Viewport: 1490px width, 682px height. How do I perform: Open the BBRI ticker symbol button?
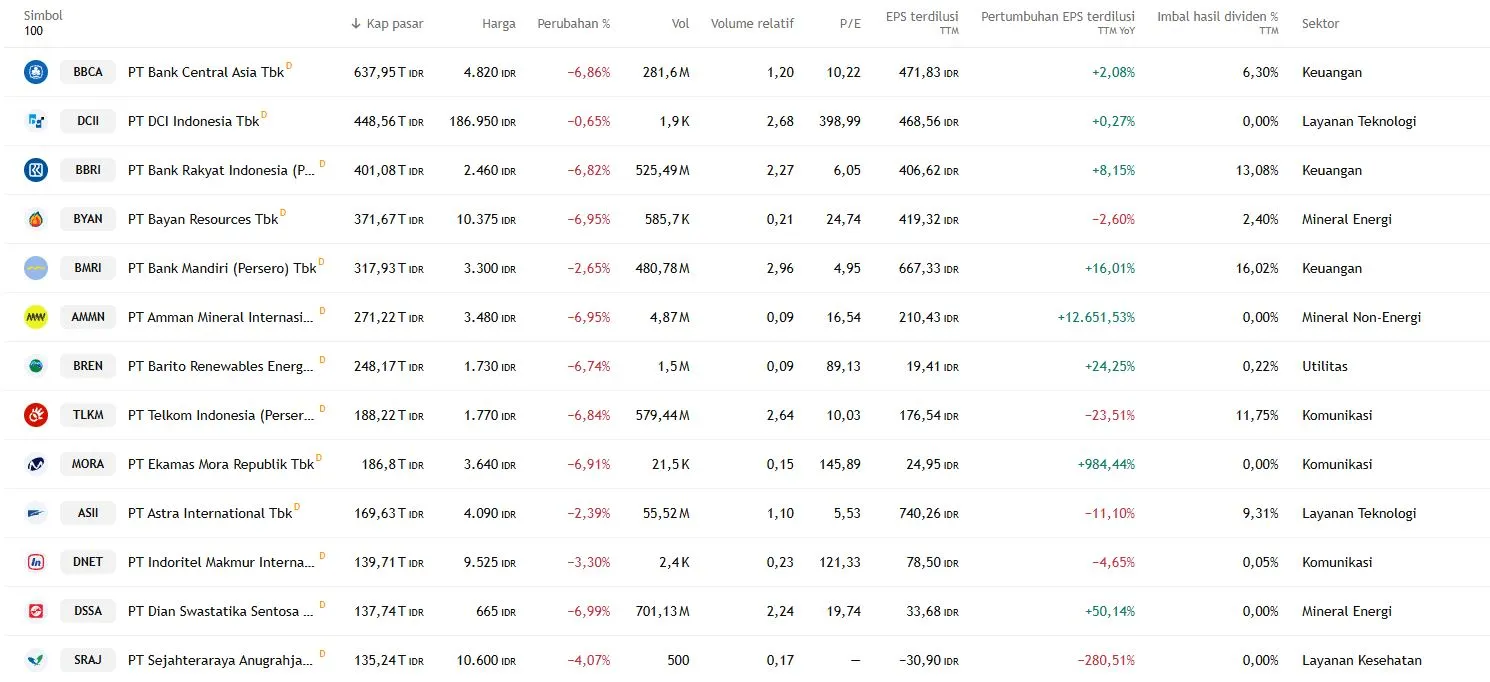(x=88, y=170)
